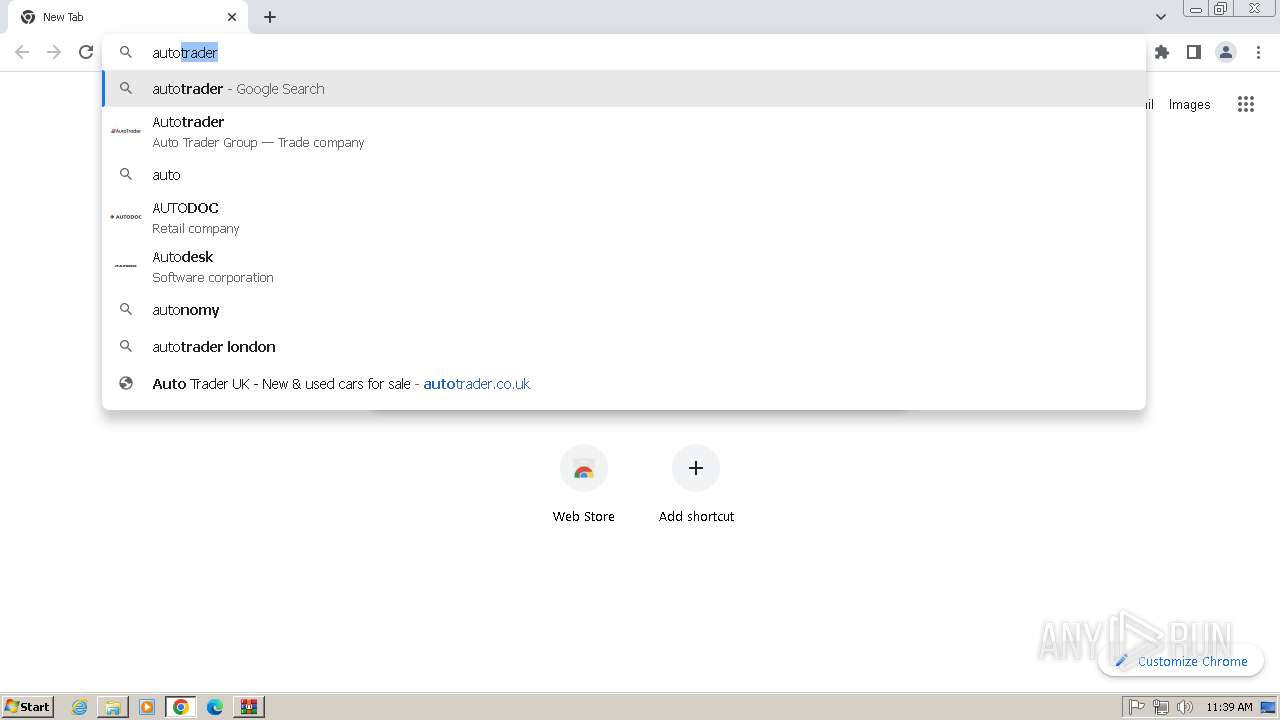Select the auto search suggestion
This screenshot has height=720, width=1280.
624,174
